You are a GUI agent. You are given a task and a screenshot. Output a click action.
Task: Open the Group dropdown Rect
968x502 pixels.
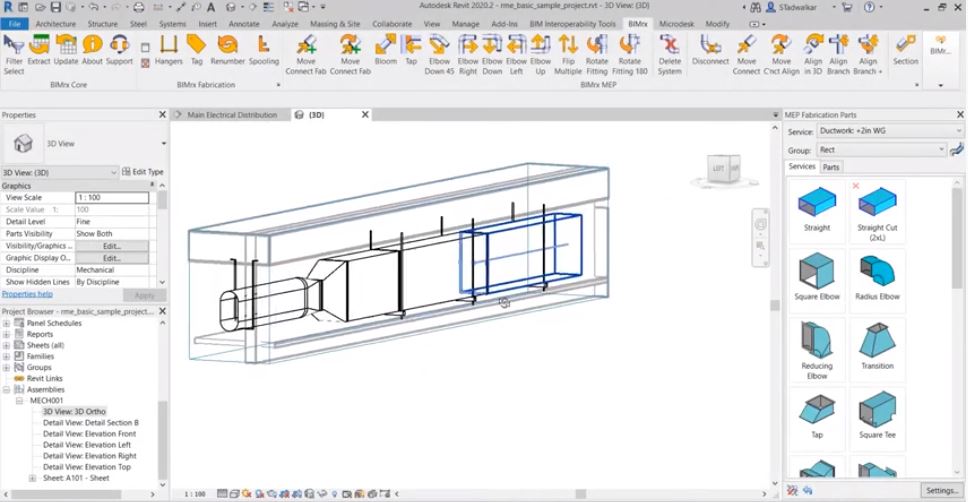(x=882, y=149)
